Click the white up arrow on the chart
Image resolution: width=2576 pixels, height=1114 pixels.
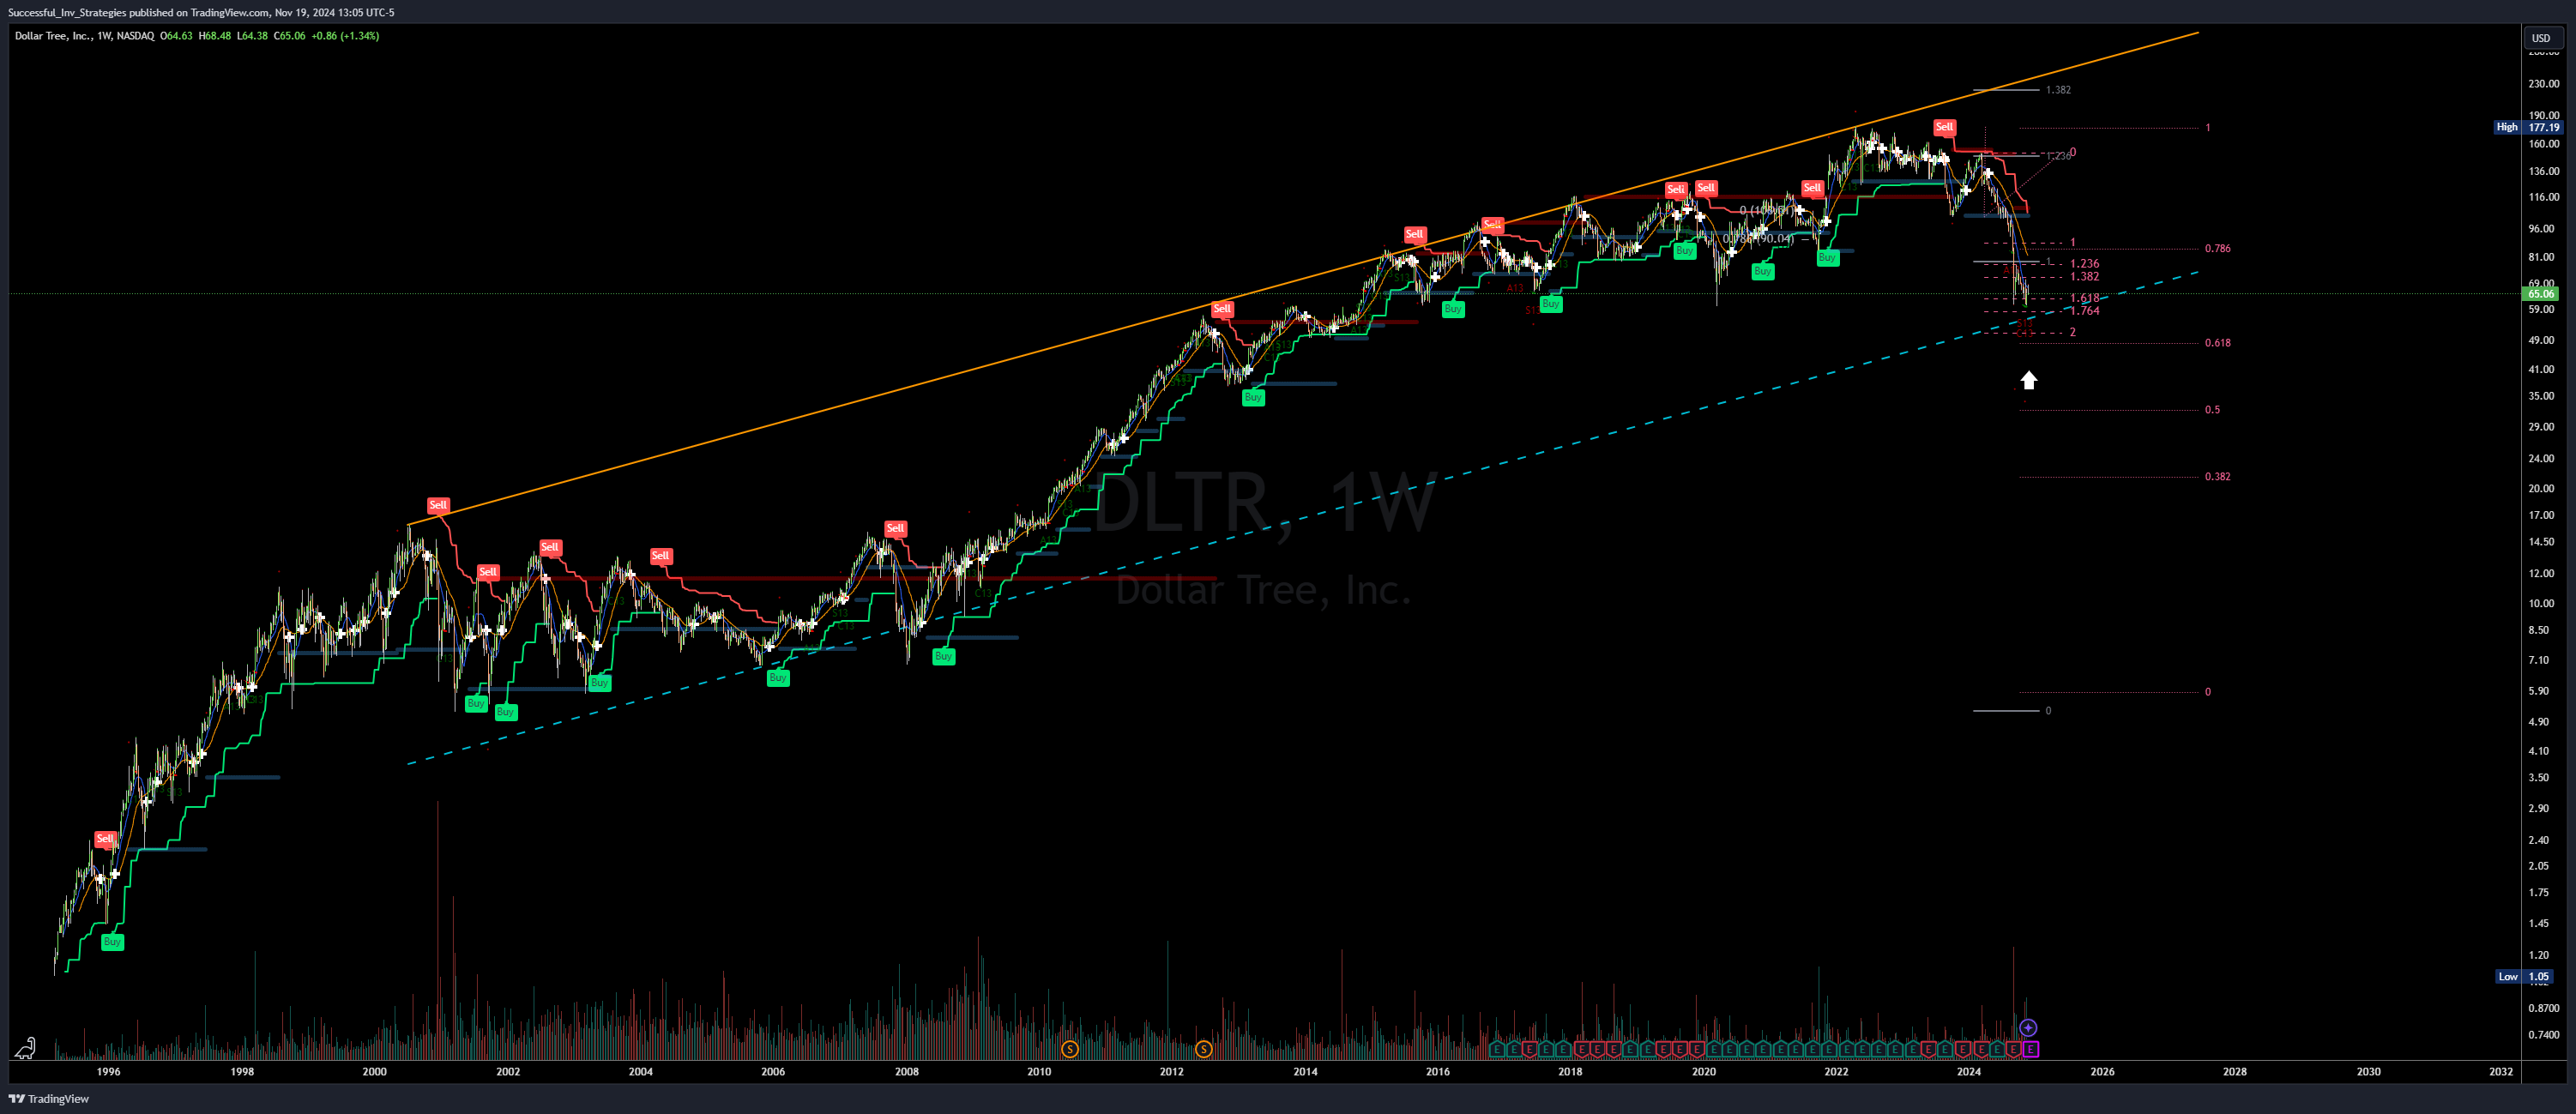(x=2028, y=380)
